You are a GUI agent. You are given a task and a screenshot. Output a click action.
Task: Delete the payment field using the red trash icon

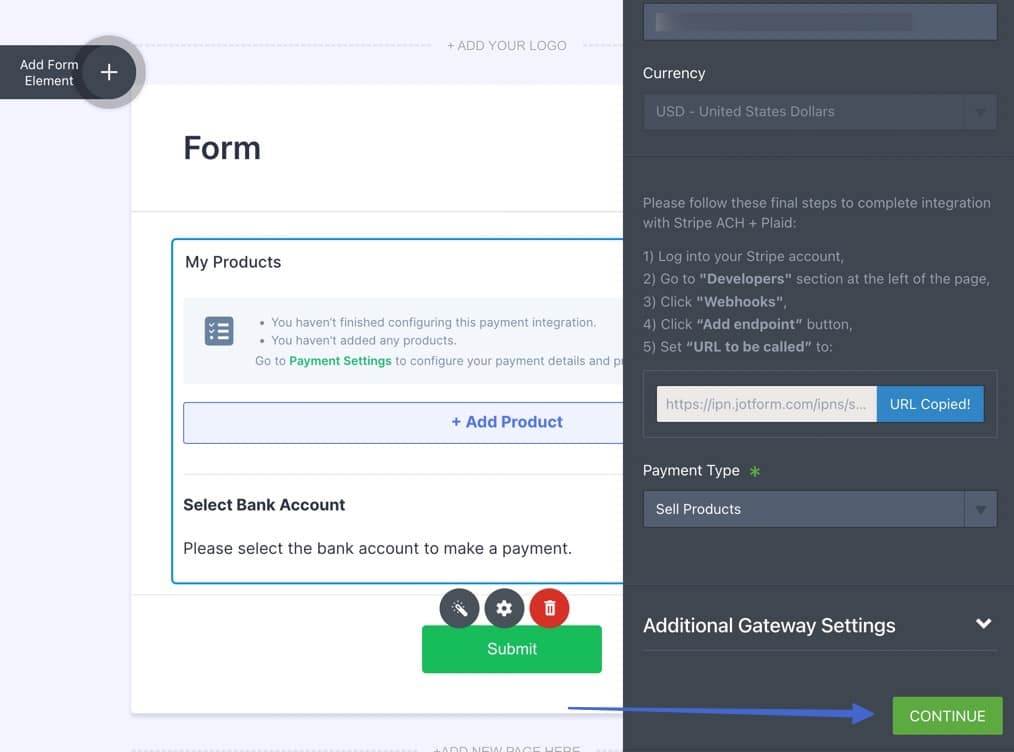pyautogui.click(x=549, y=608)
